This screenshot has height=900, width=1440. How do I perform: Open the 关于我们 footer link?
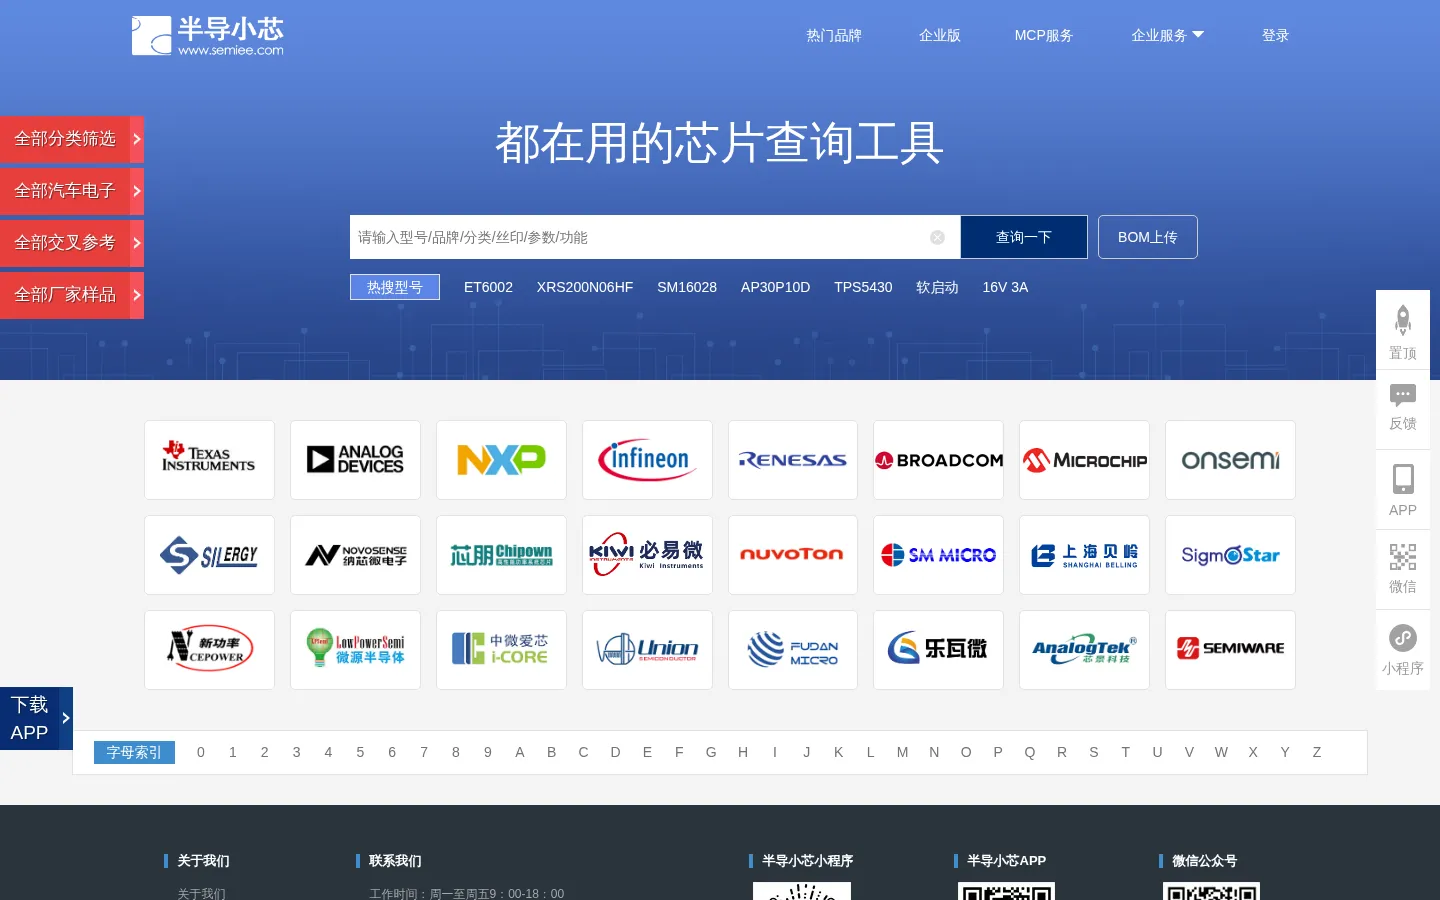[201, 893]
